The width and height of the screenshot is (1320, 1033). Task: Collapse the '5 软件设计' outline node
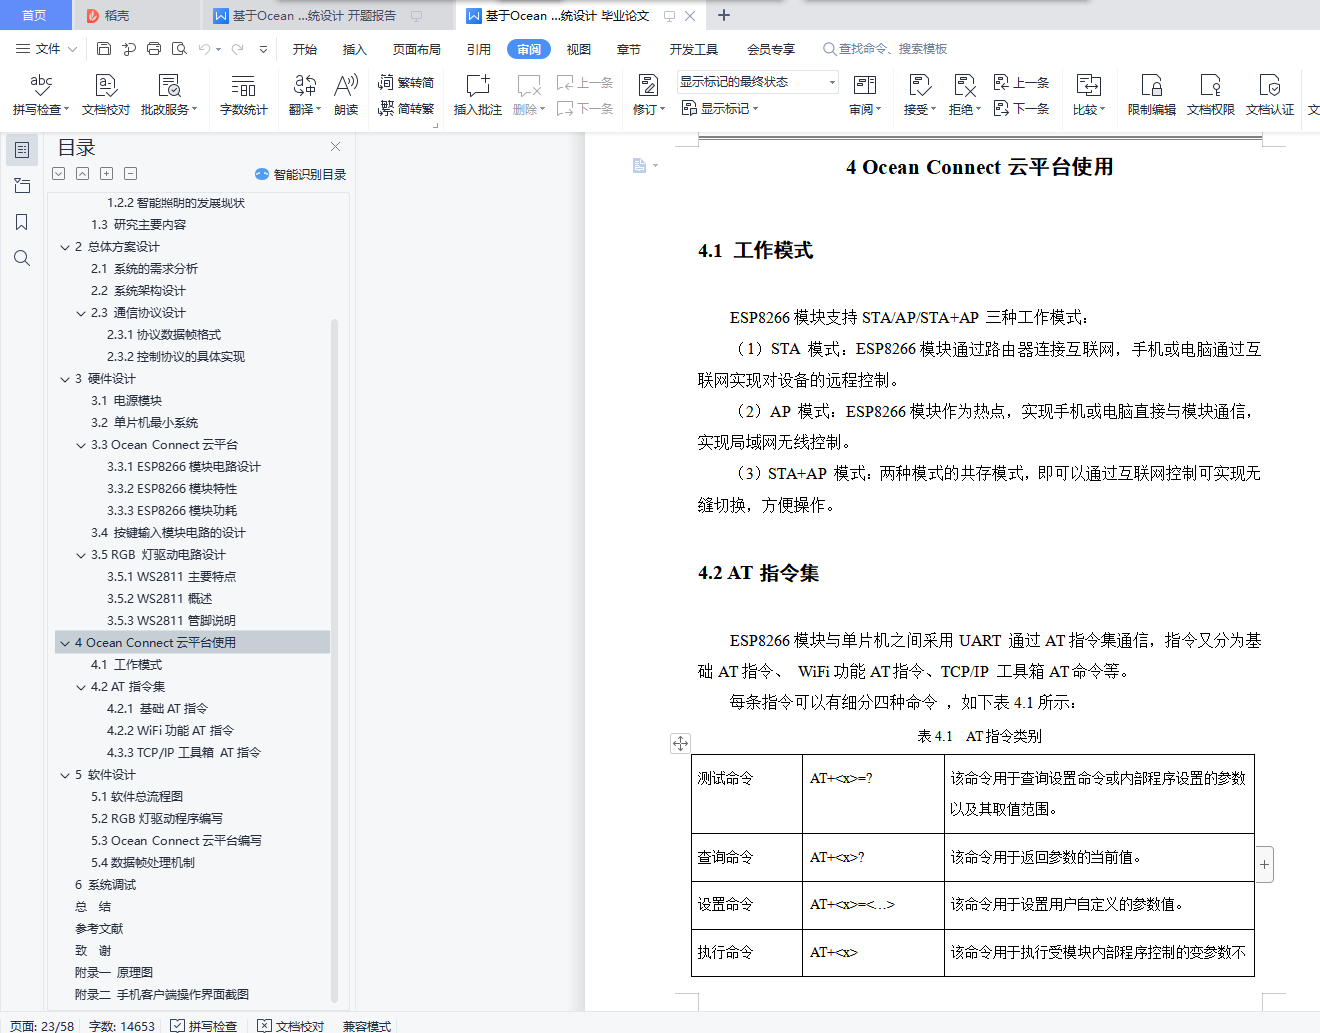point(65,775)
